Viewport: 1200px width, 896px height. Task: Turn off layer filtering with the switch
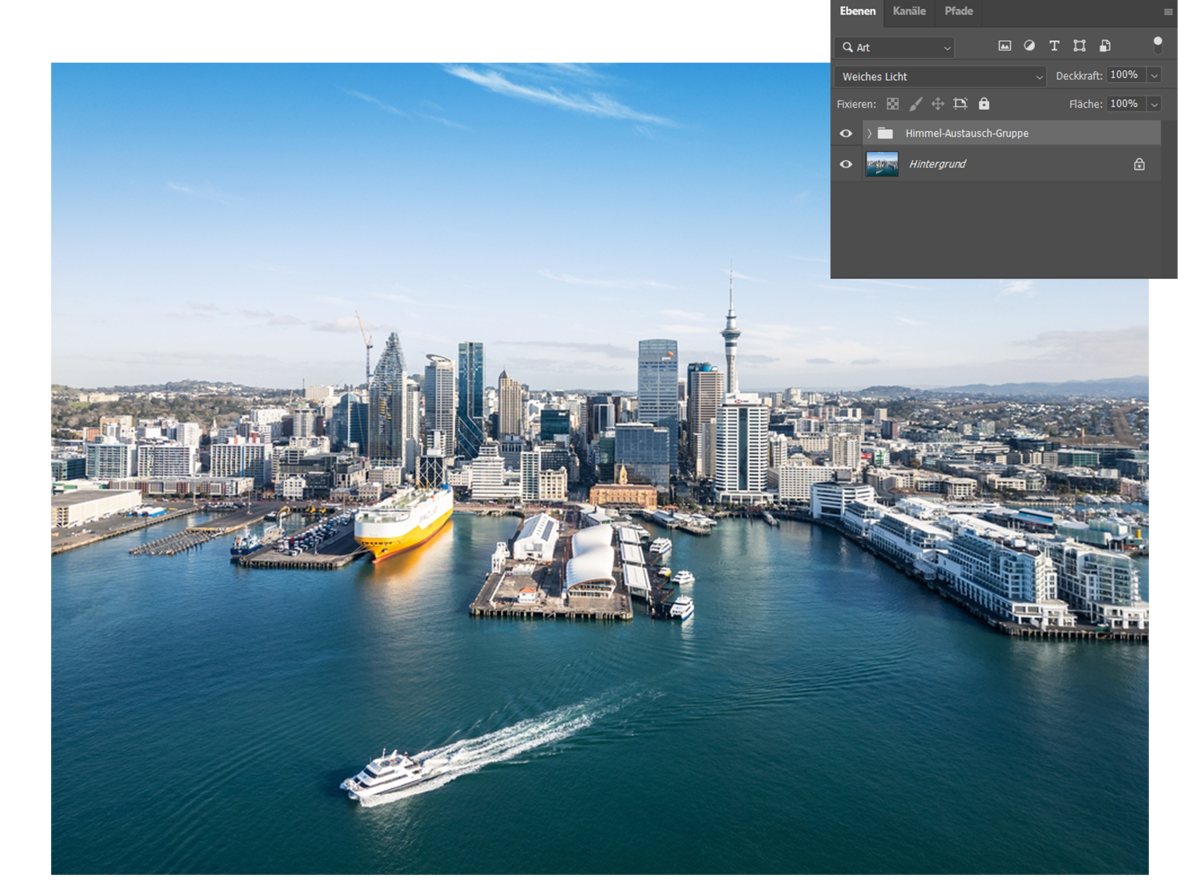coord(1157,43)
